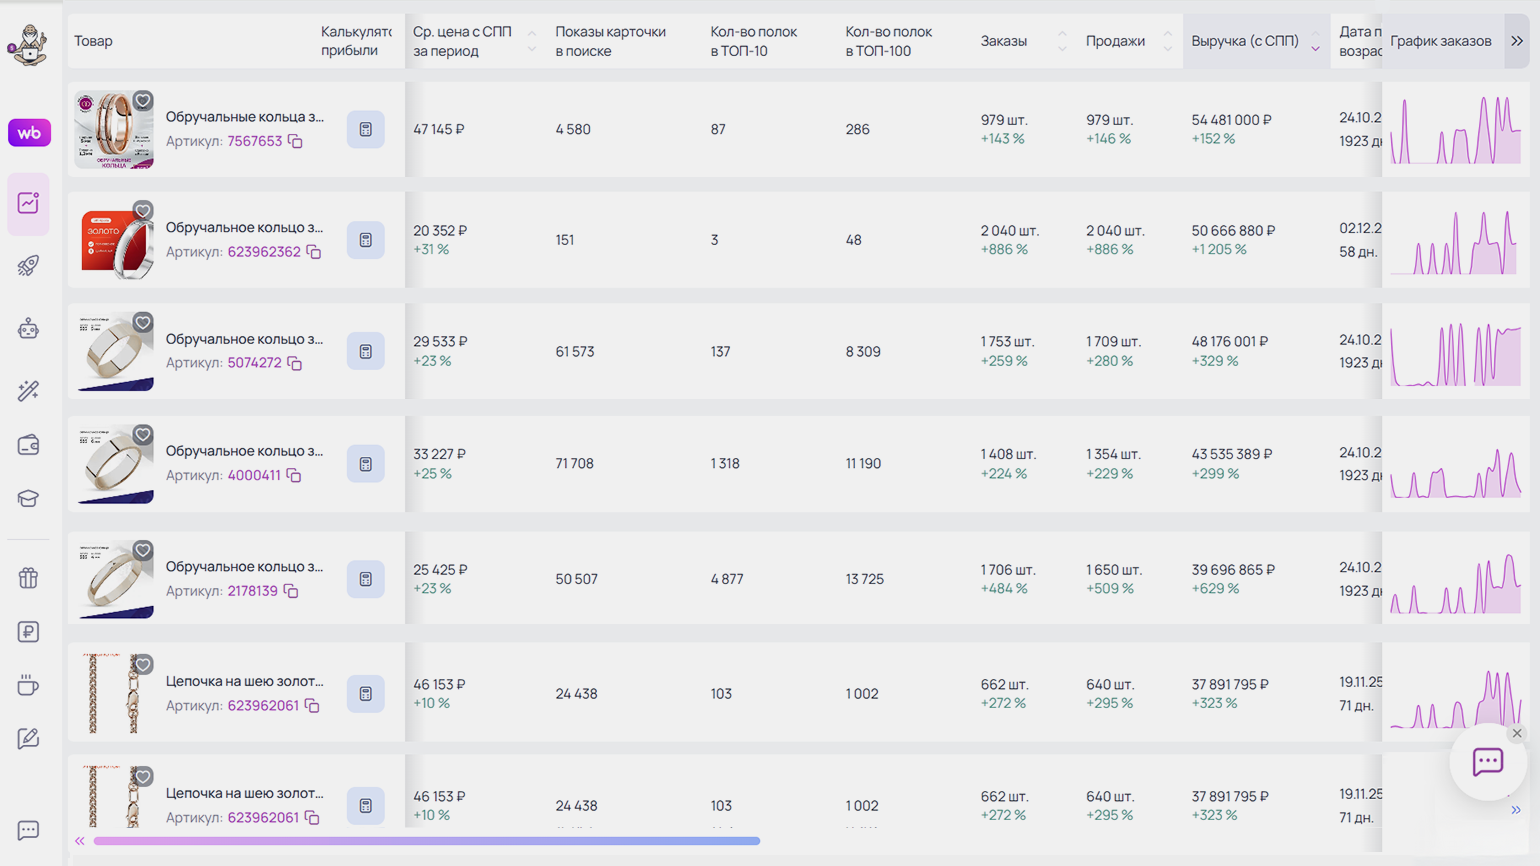Open product title for article 623962362
1540x866 pixels.
click(x=244, y=228)
